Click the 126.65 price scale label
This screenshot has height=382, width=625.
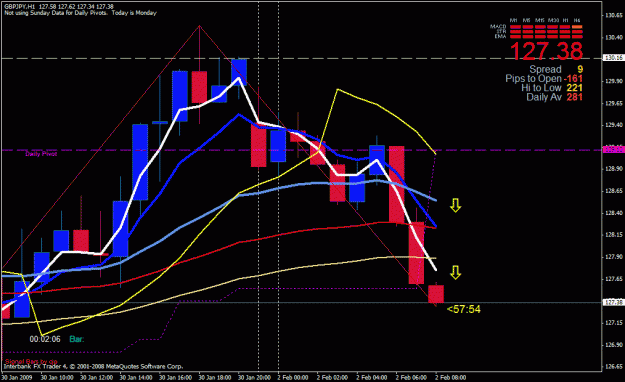click(x=614, y=366)
